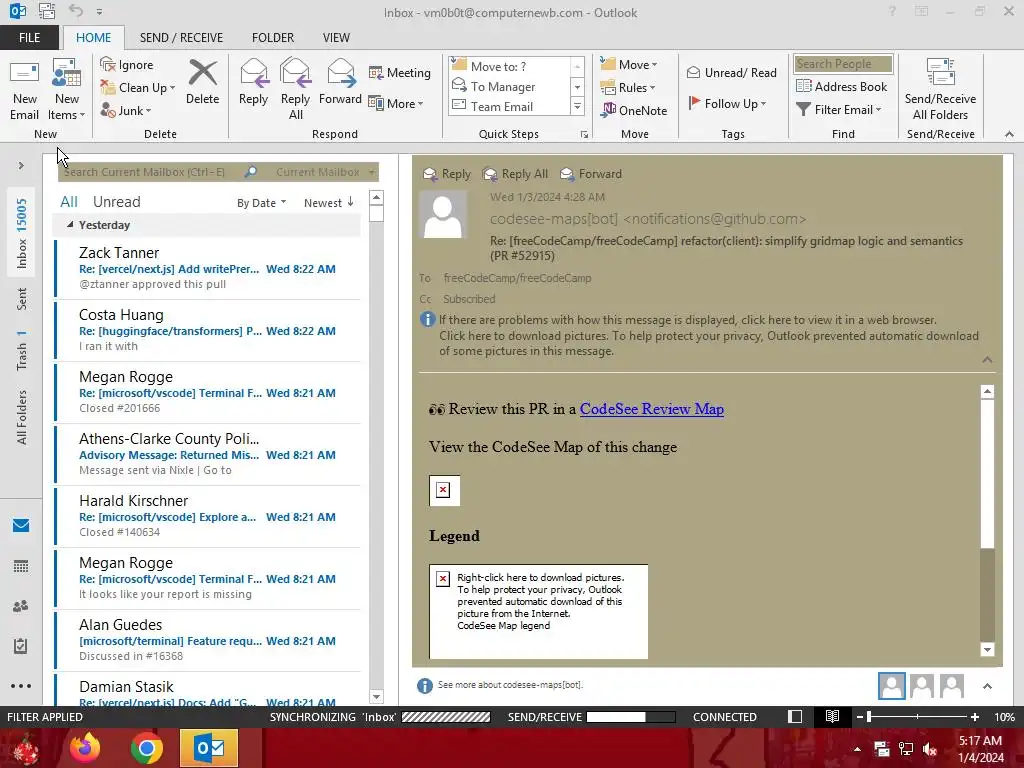Ignore the selected conversation

click(127, 65)
